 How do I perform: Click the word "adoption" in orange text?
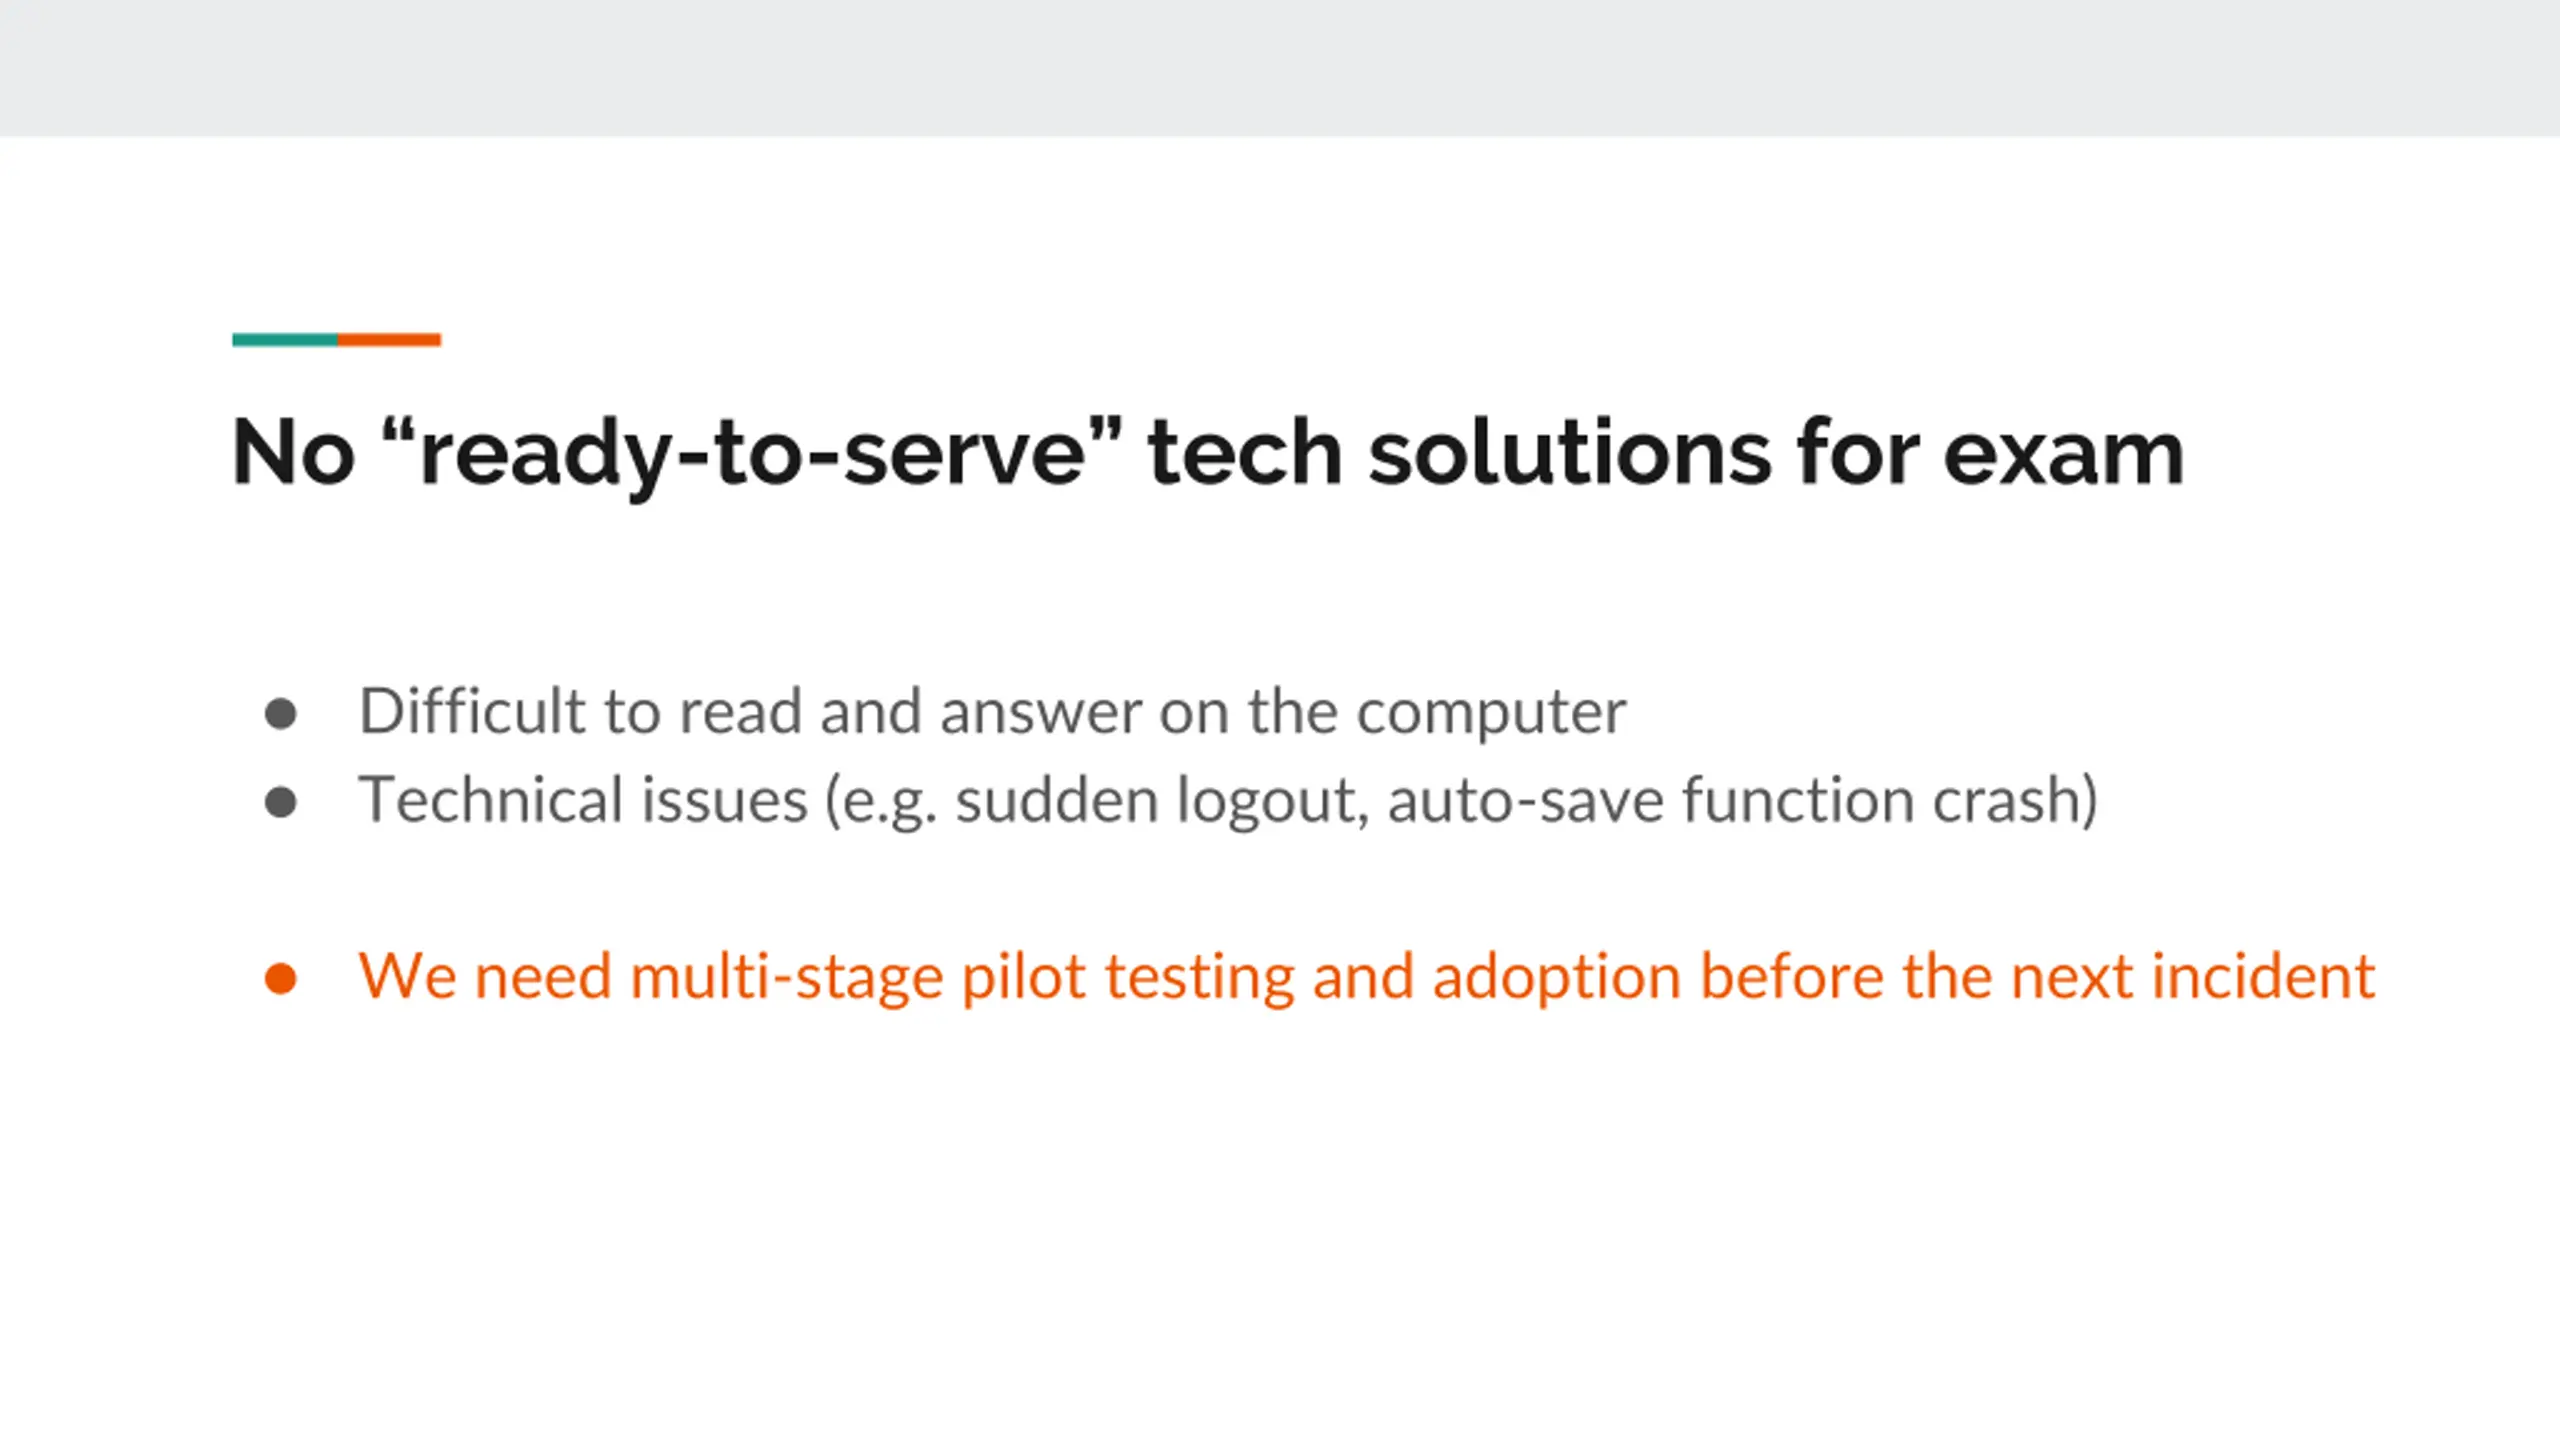click(x=1556, y=978)
